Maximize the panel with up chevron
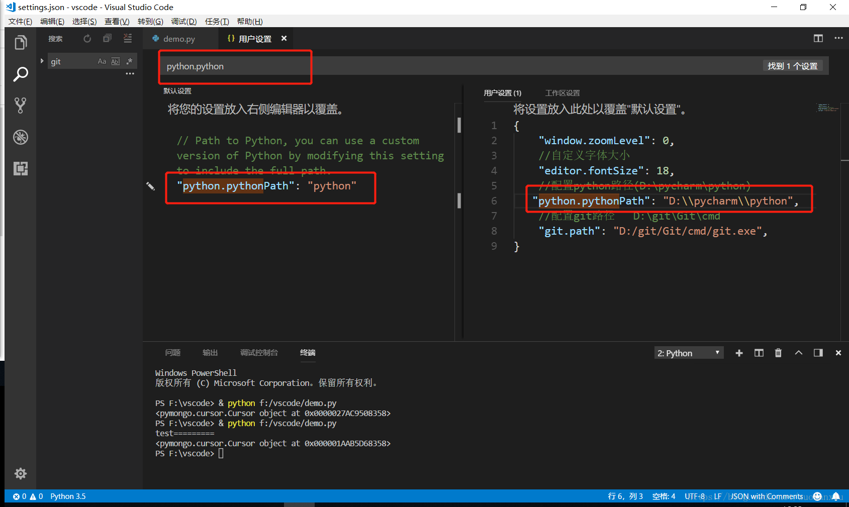 [799, 353]
